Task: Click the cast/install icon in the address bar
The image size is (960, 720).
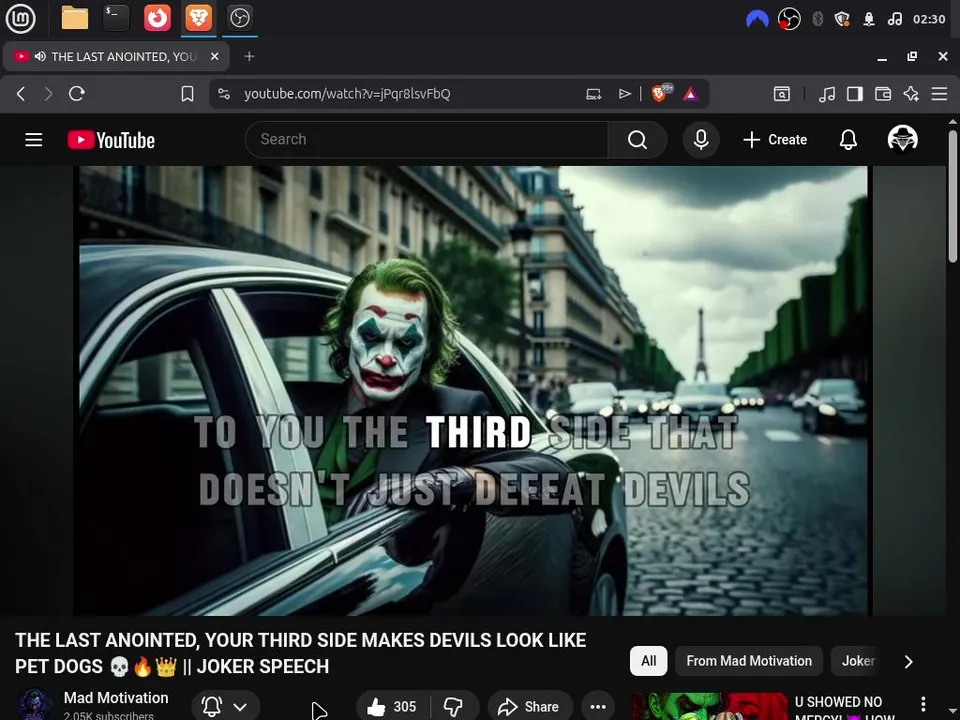Action: (594, 94)
